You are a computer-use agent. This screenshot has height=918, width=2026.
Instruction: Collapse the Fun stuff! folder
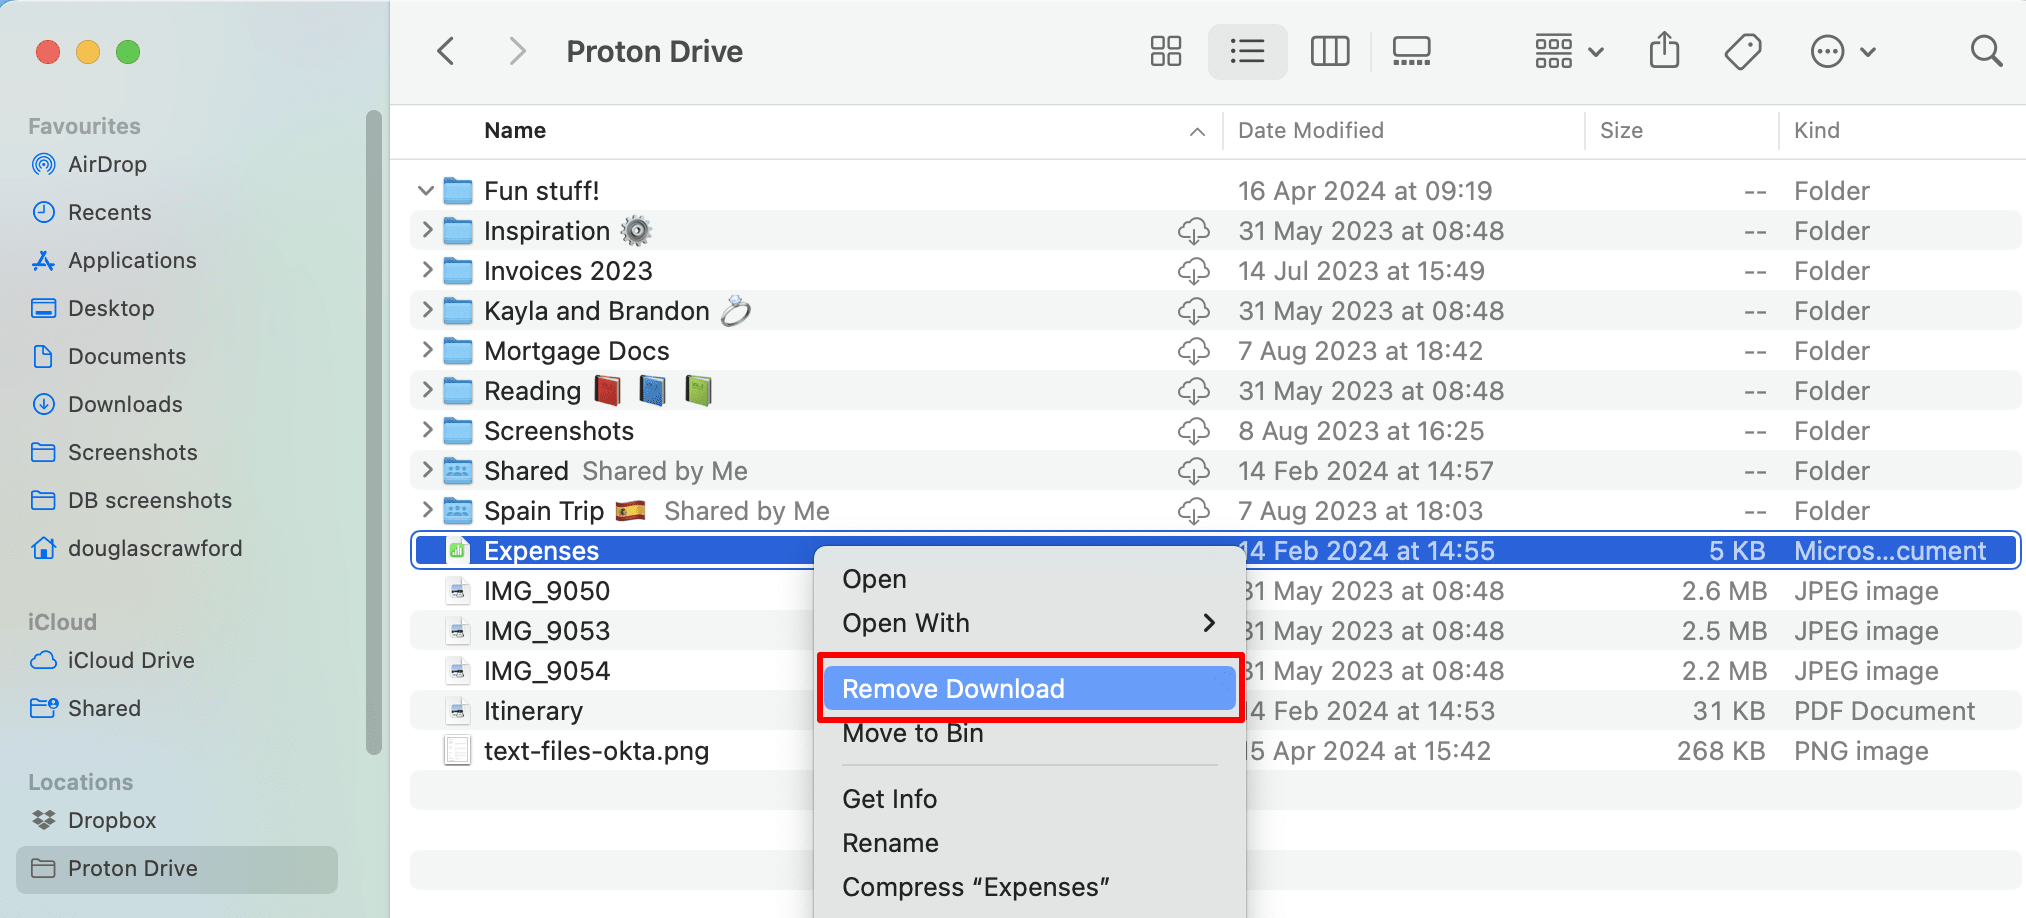(x=425, y=190)
